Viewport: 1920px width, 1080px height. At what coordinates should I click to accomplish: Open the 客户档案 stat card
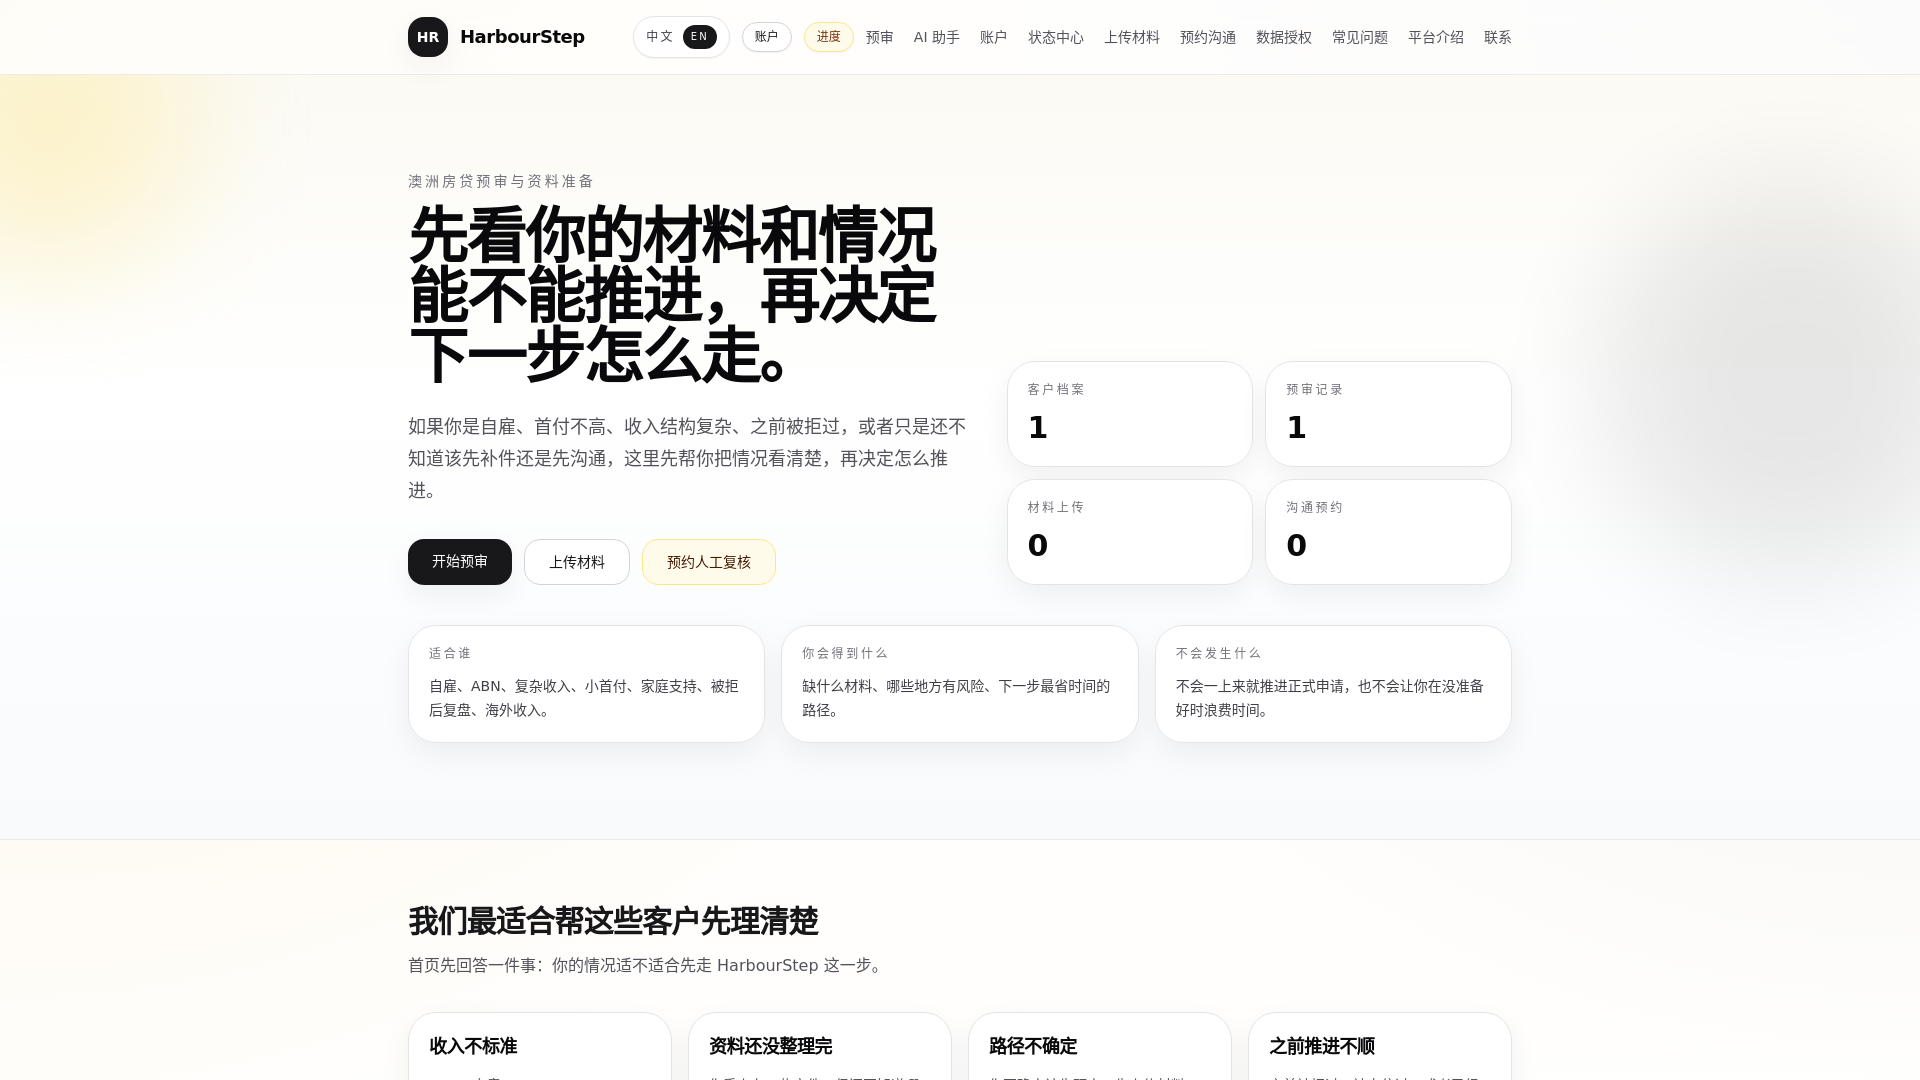coord(1130,414)
